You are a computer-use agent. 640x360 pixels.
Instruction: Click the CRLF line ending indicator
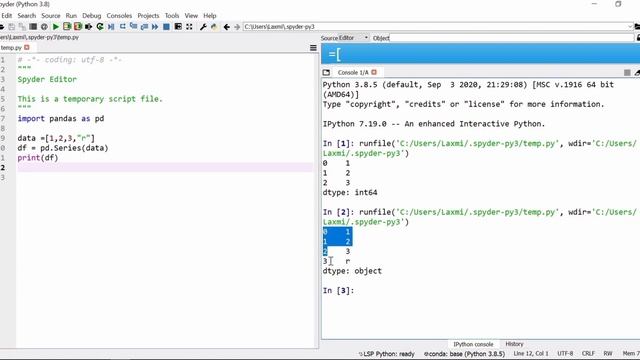[588, 353]
